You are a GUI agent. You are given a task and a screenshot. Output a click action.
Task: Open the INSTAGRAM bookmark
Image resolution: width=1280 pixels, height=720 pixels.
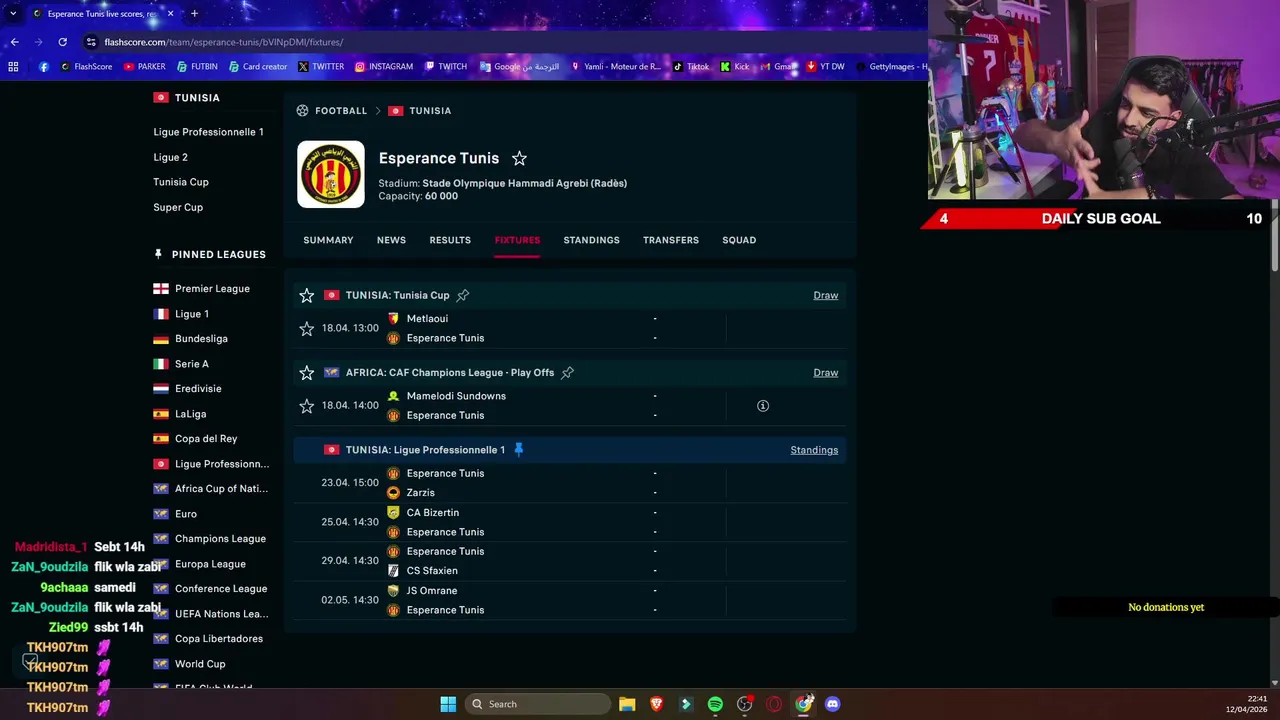(384, 67)
